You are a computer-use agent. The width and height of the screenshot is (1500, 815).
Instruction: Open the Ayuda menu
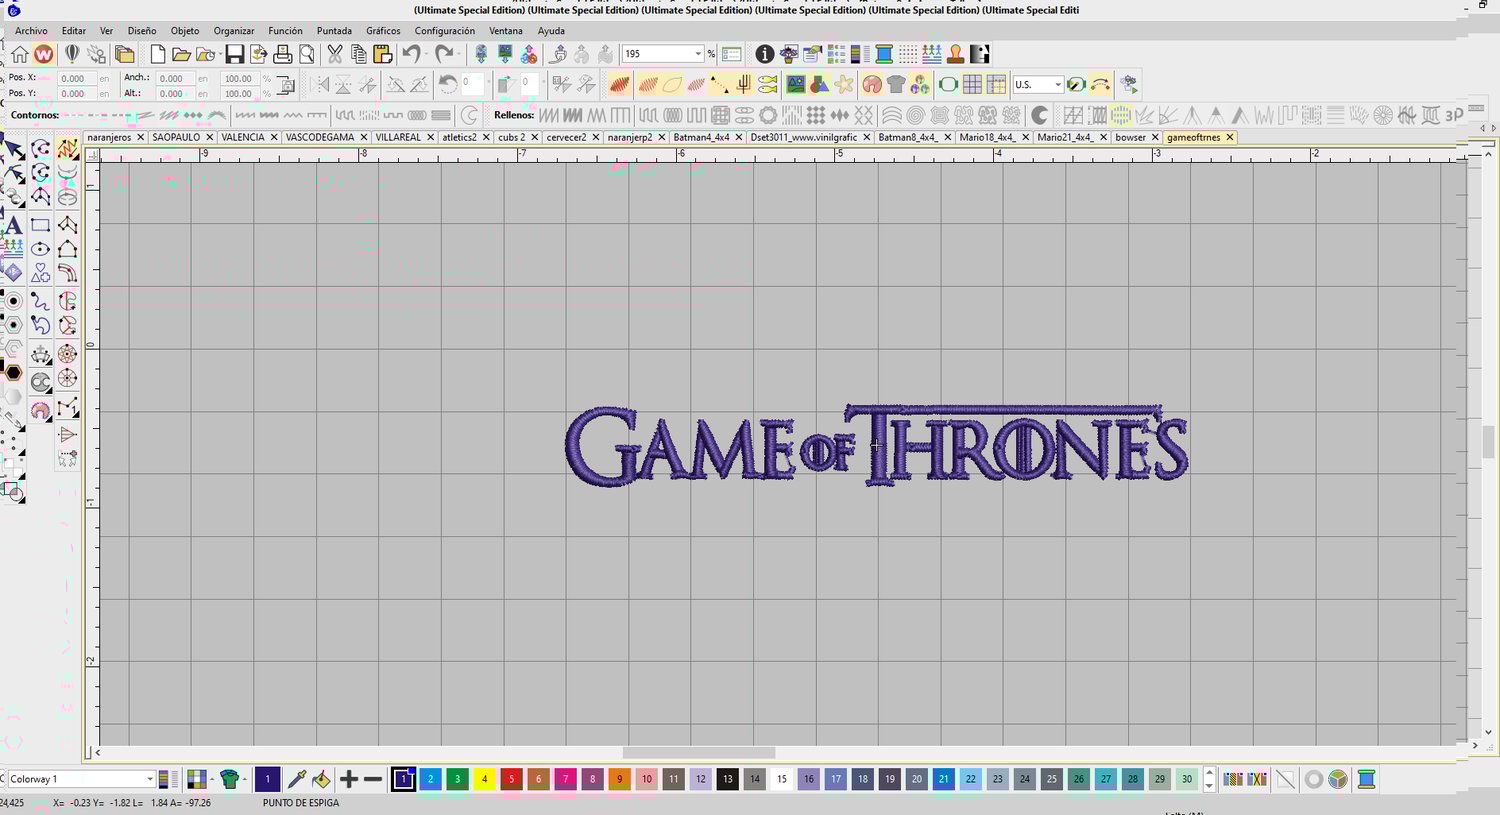pos(551,31)
